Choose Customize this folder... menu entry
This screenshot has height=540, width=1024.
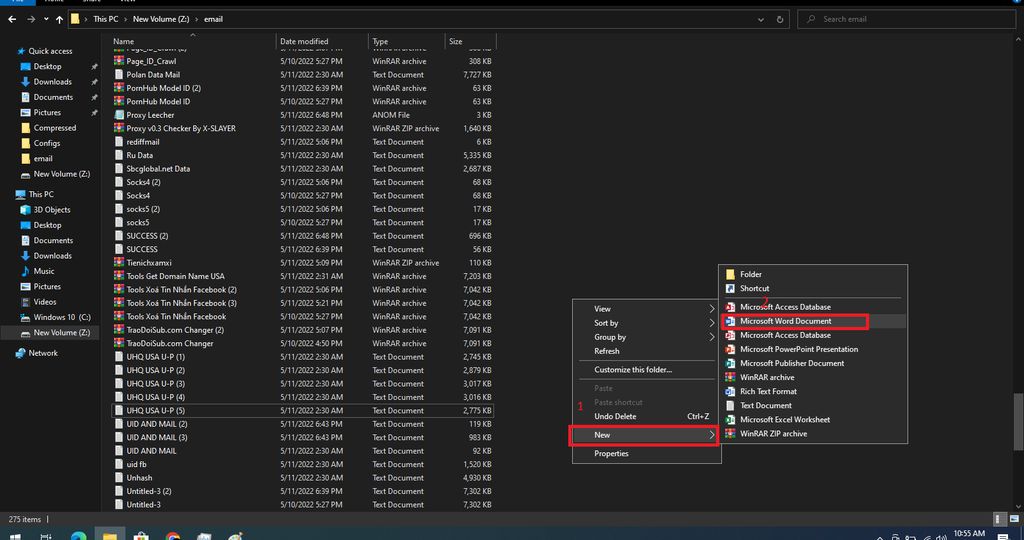(647, 370)
